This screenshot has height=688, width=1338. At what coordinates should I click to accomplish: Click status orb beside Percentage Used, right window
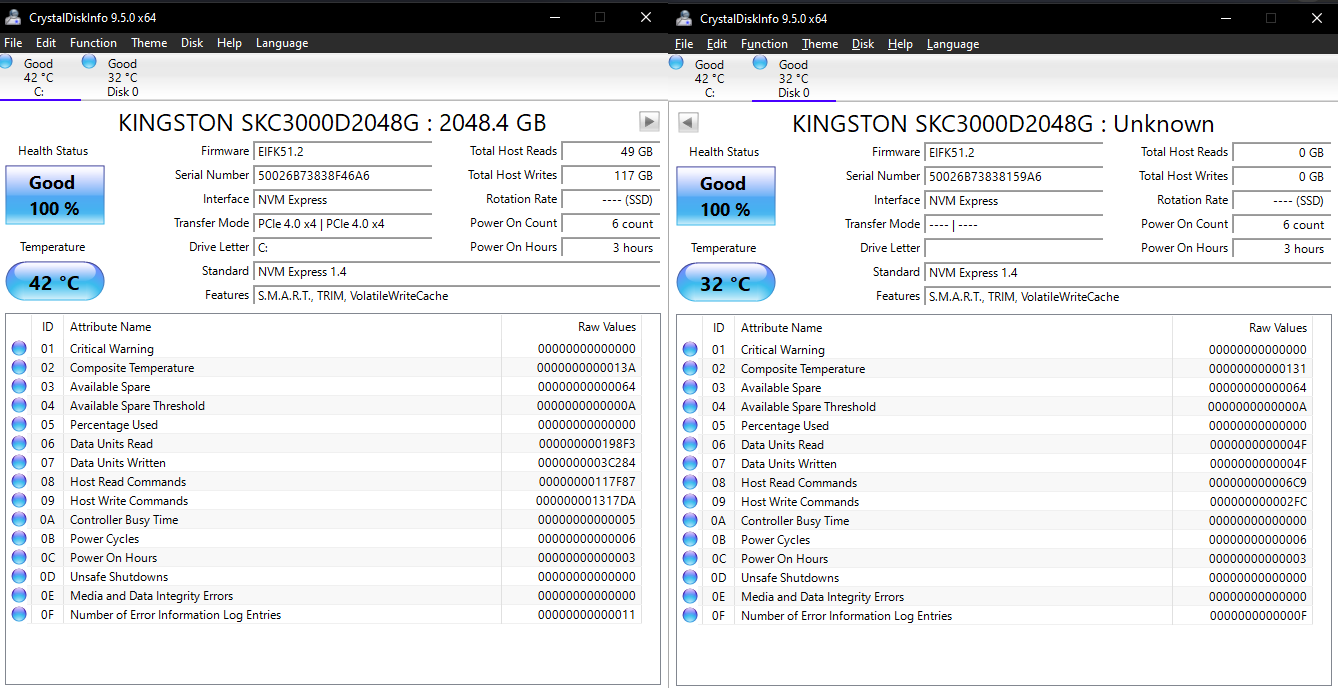coord(690,426)
